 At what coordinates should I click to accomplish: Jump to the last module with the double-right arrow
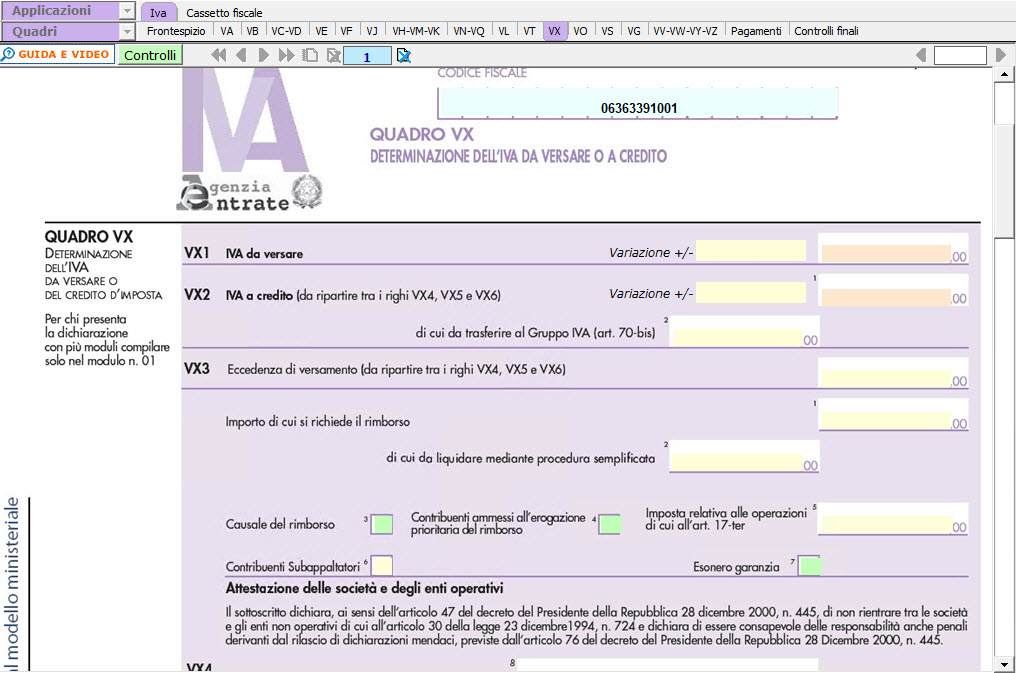(x=286, y=56)
